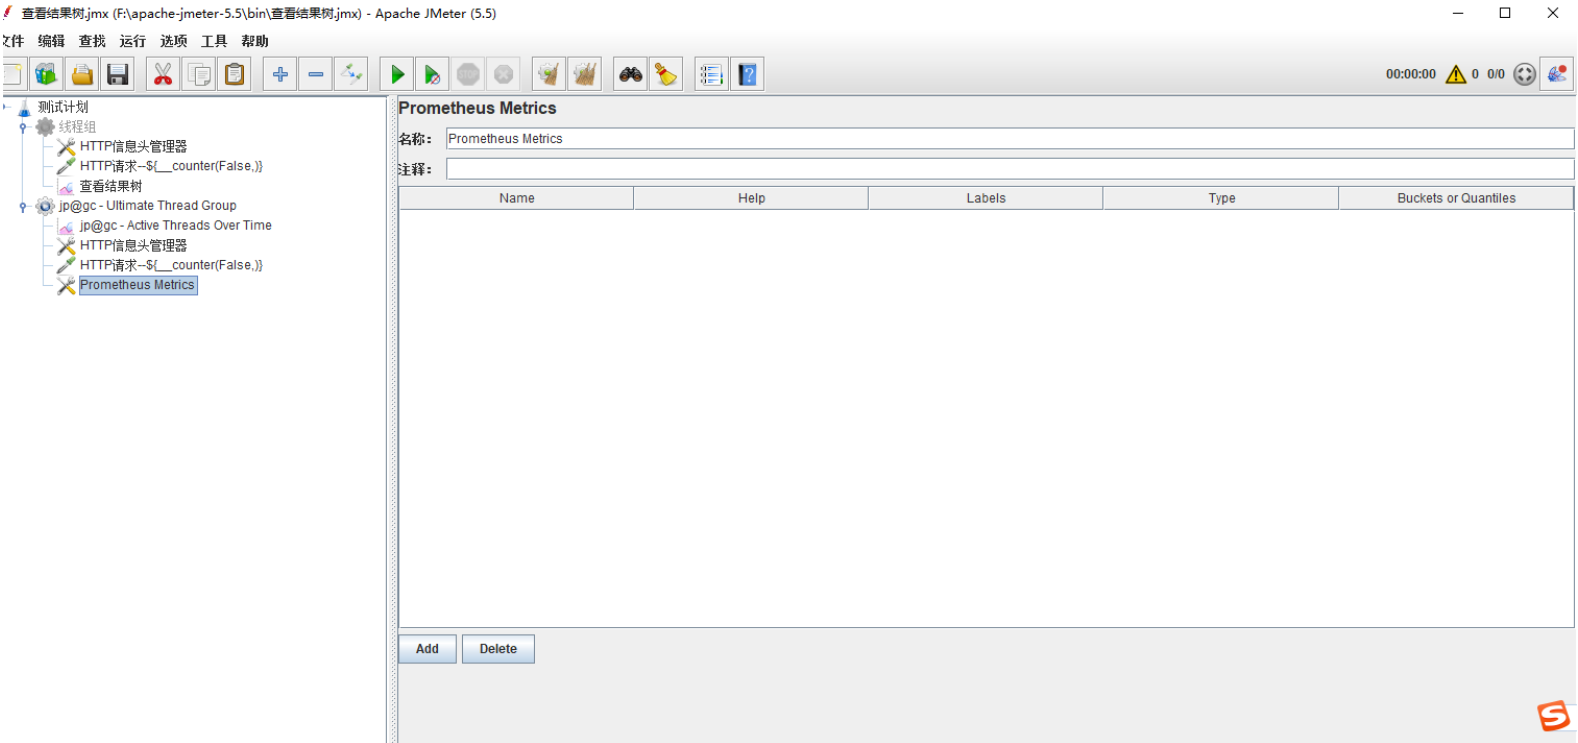The height and width of the screenshot is (743, 1578).
Task: Start the test with green play icon
Action: (x=397, y=74)
